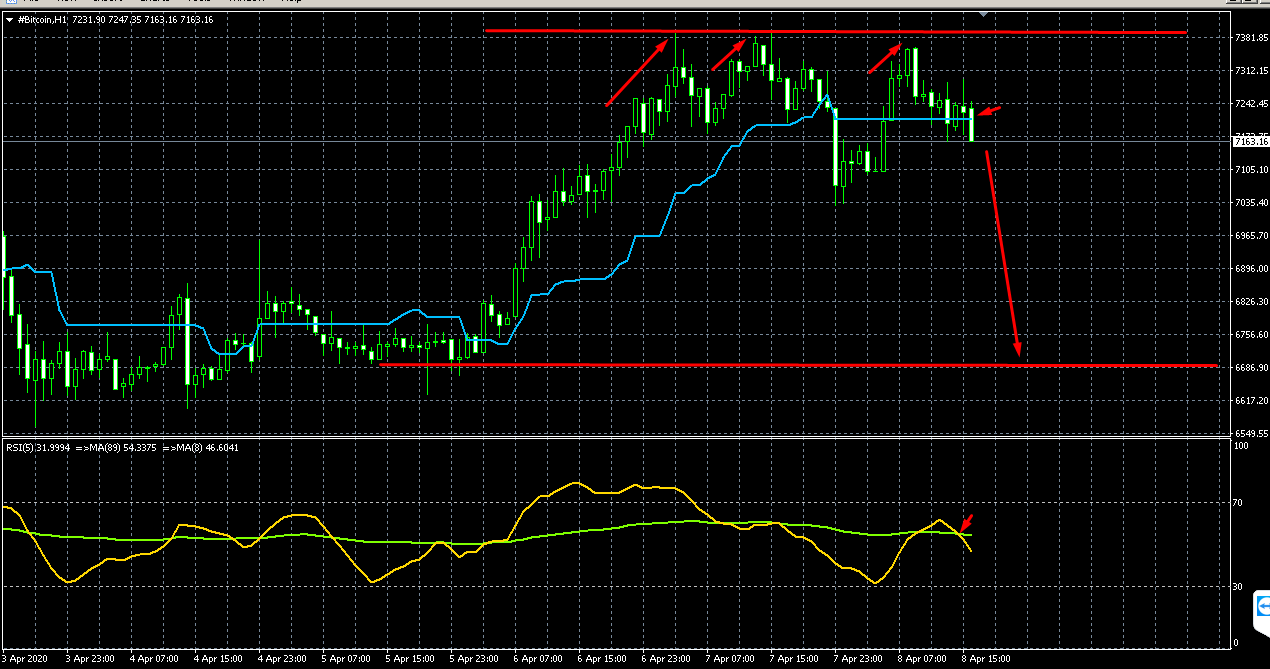Screen dimensions: 1270x669
Task: Click the 3 Apr 23:00 time label
Action: (88, 660)
